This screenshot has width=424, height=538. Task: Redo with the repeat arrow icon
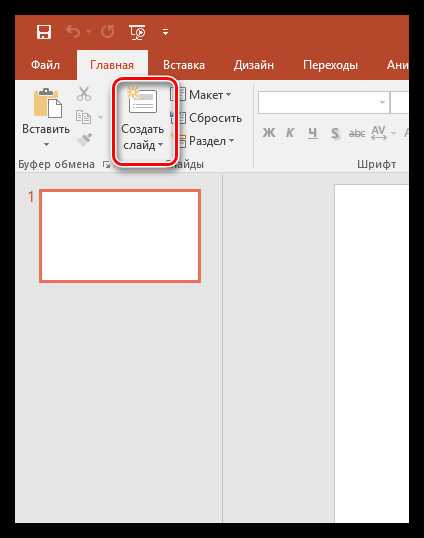[107, 32]
